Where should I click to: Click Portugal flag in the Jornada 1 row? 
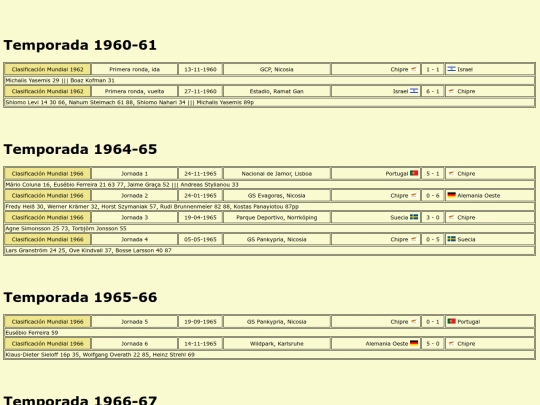point(414,173)
